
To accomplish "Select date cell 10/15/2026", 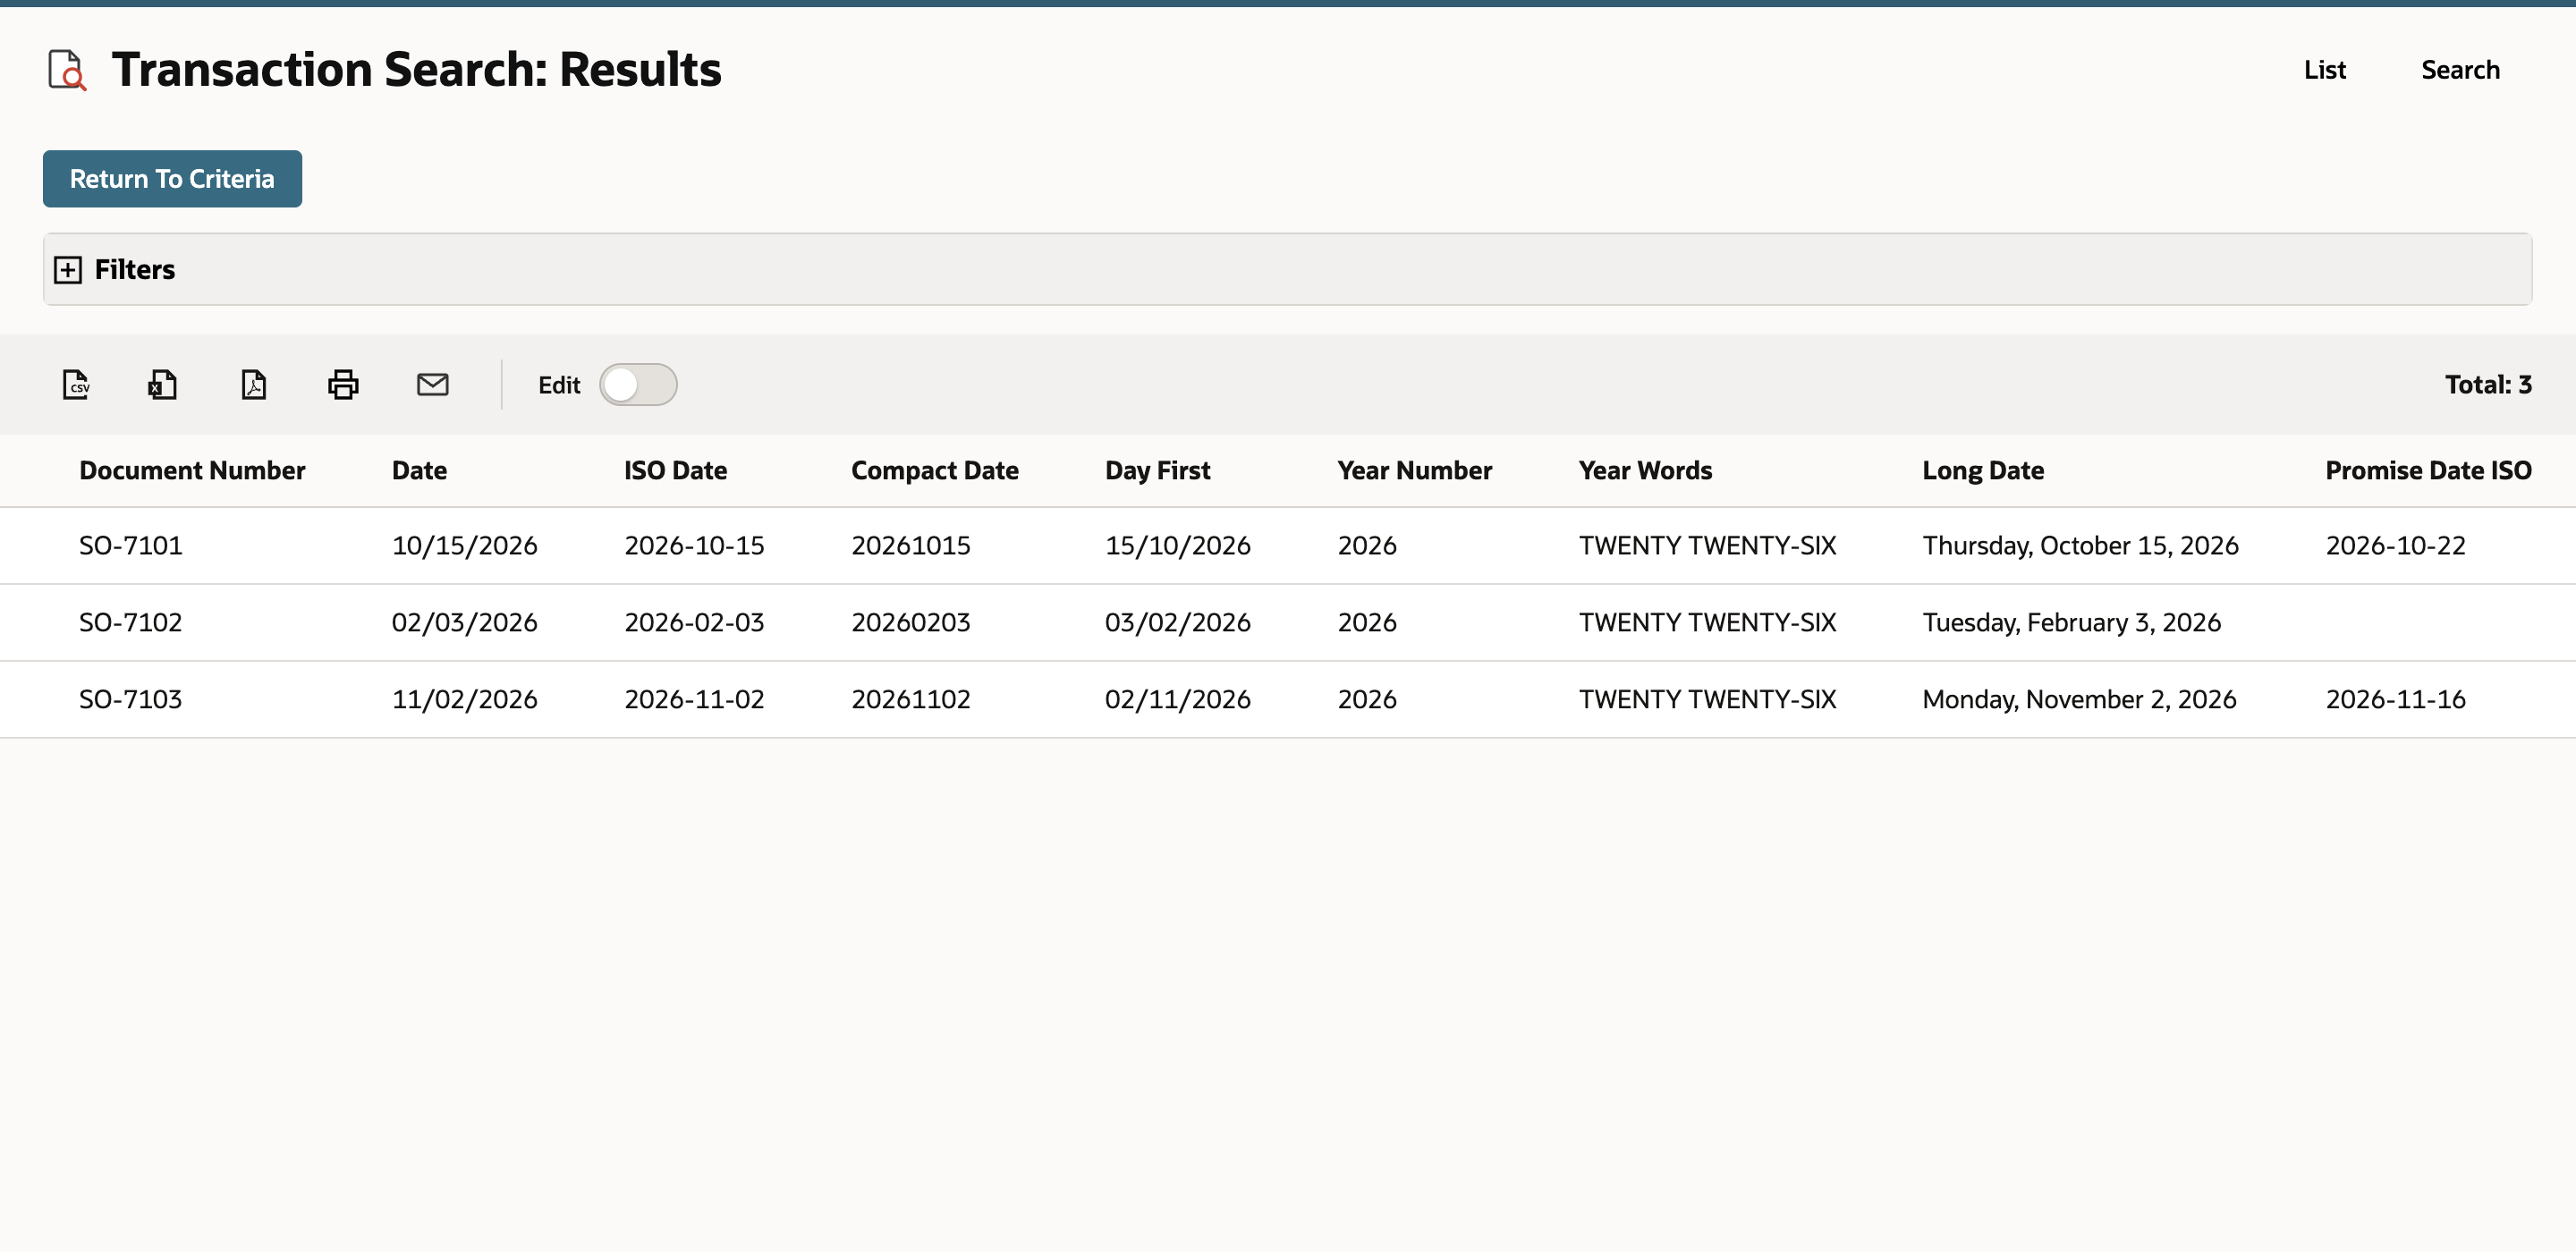I will 464,545.
